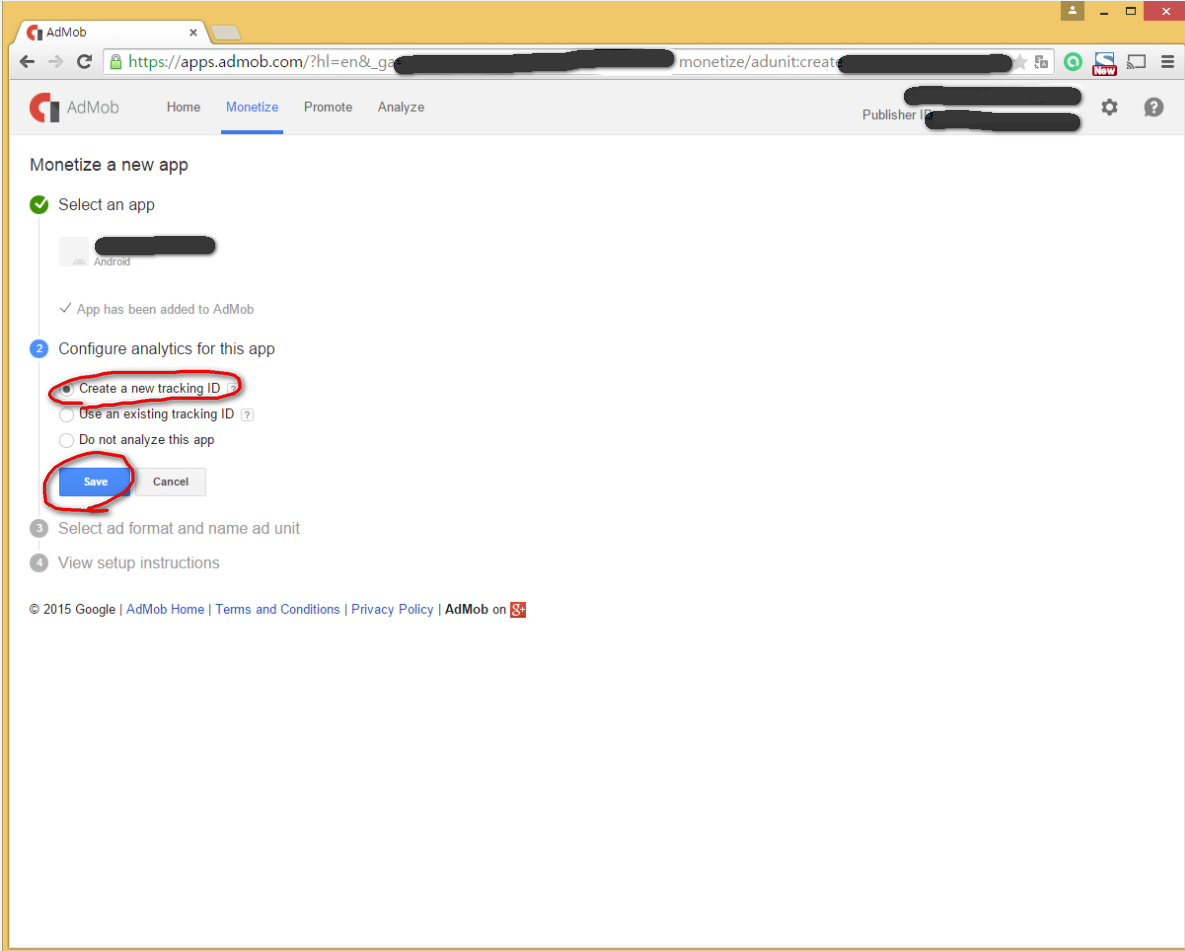Open the Analyze navigation tab
Viewport: 1185px width, 951px height.
click(401, 107)
